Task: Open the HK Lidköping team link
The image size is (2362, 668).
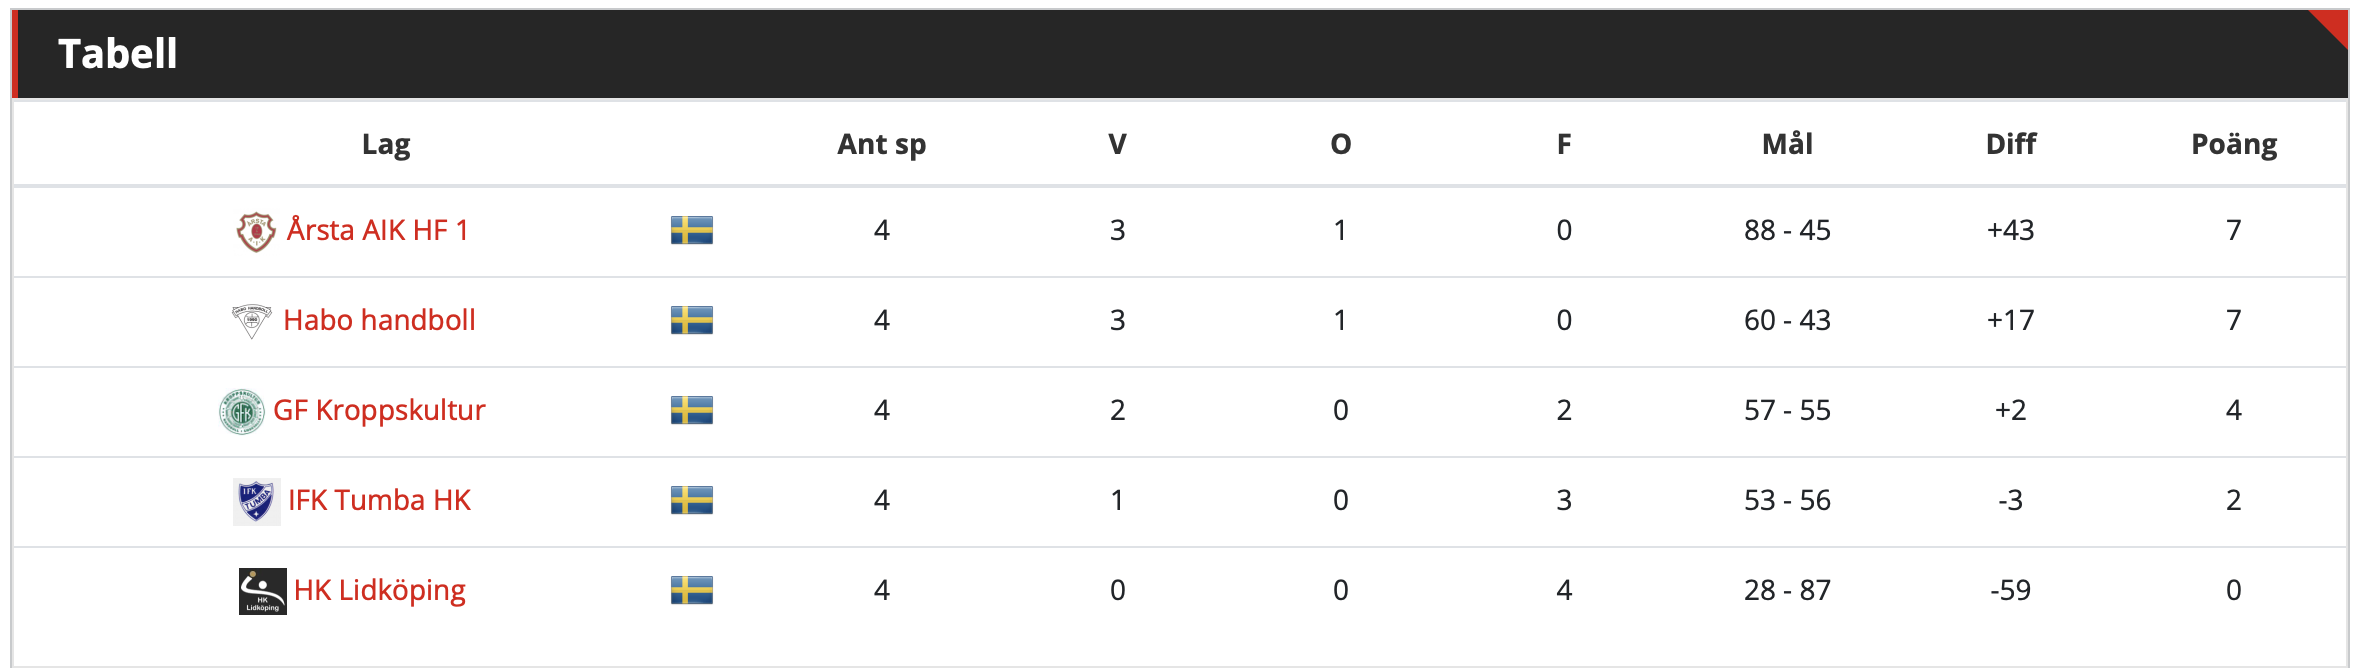Action: point(380,591)
